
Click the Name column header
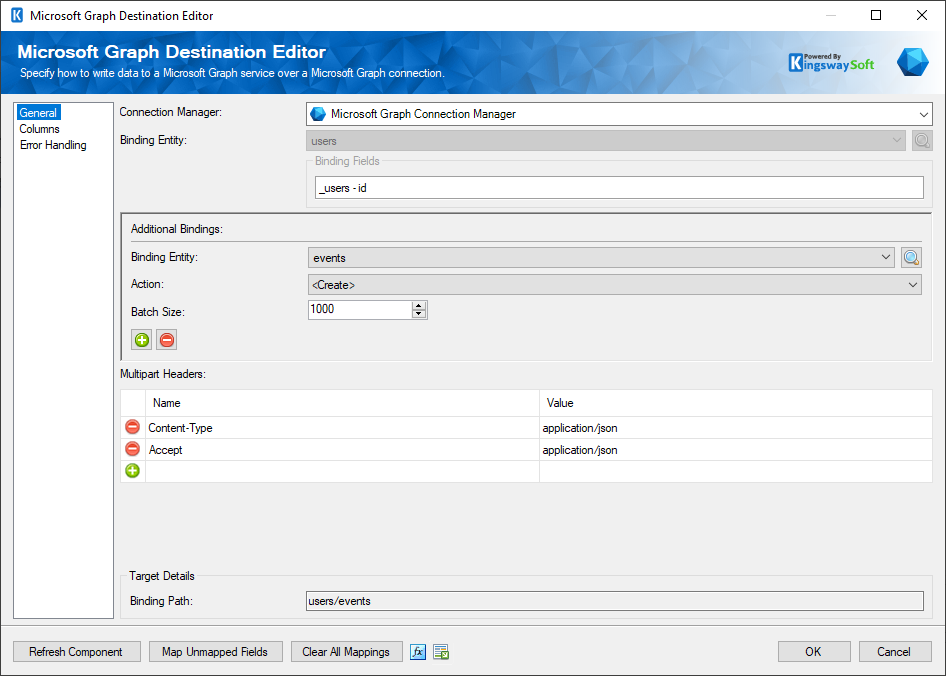tap(342, 403)
